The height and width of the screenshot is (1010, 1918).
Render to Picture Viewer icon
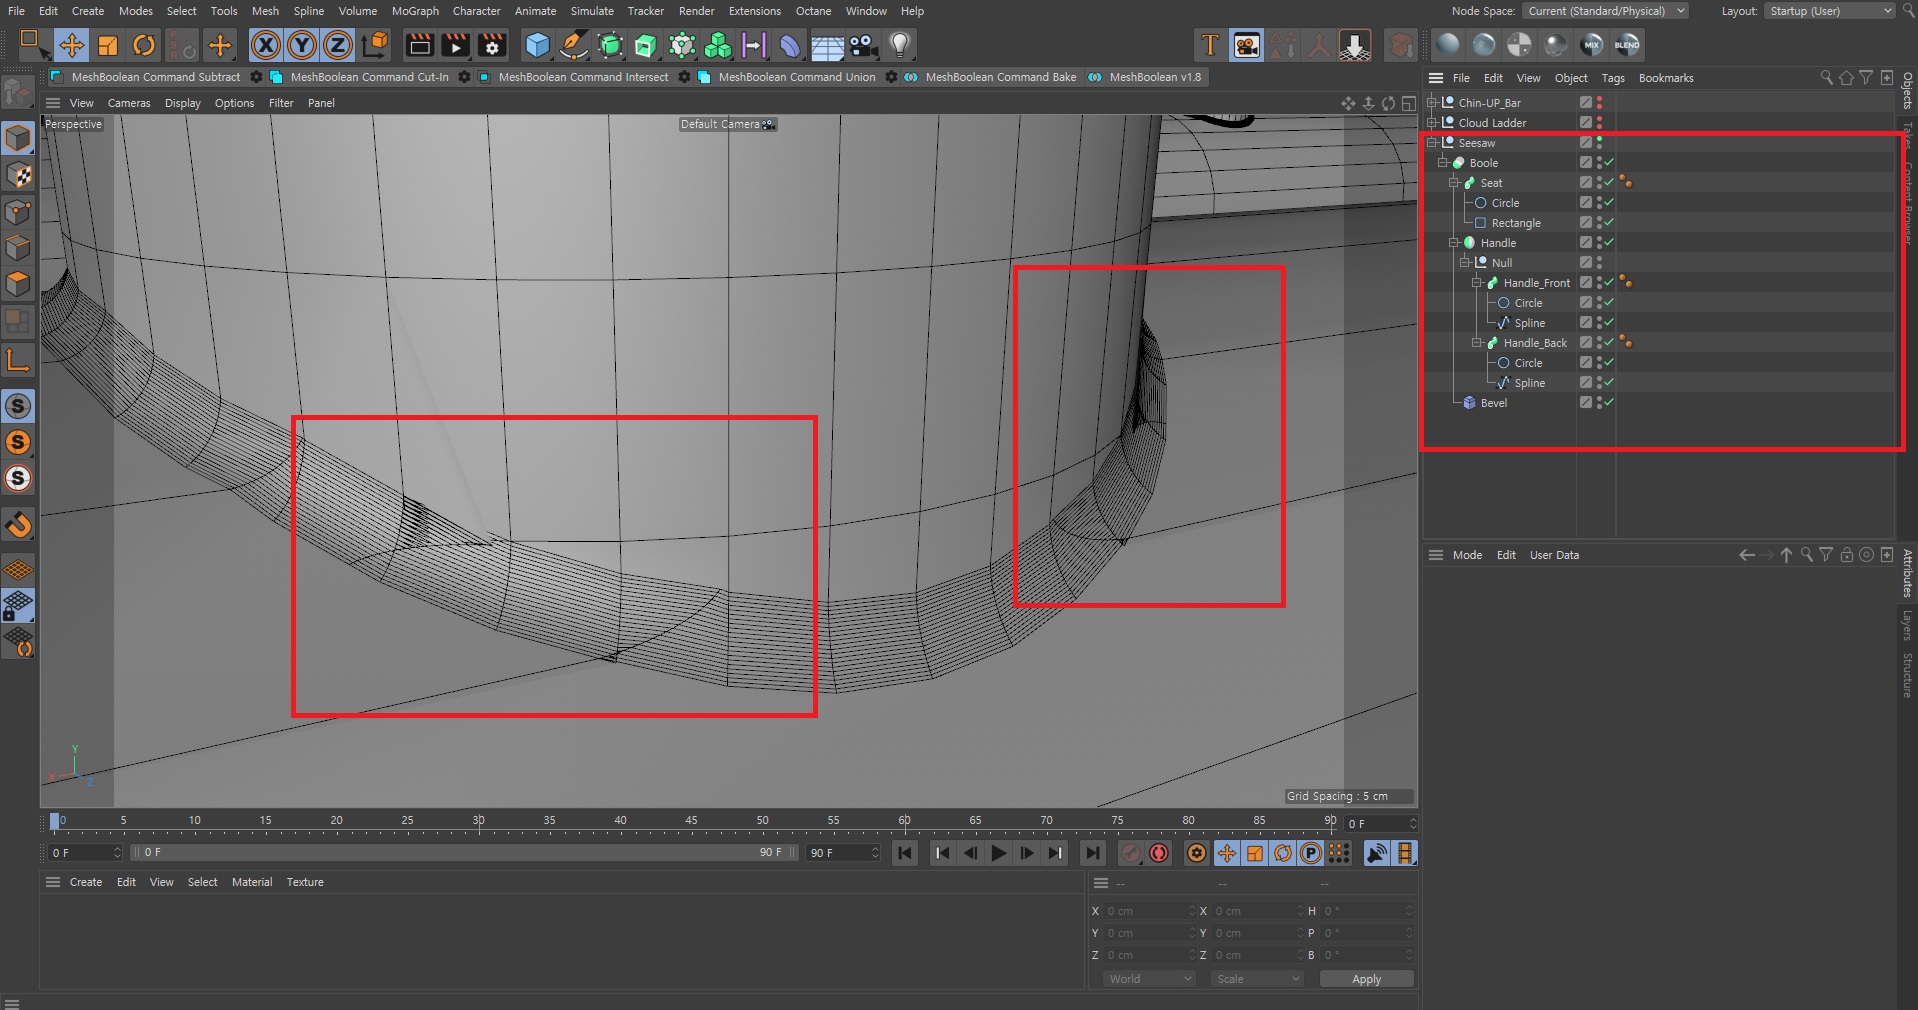tap(455, 45)
